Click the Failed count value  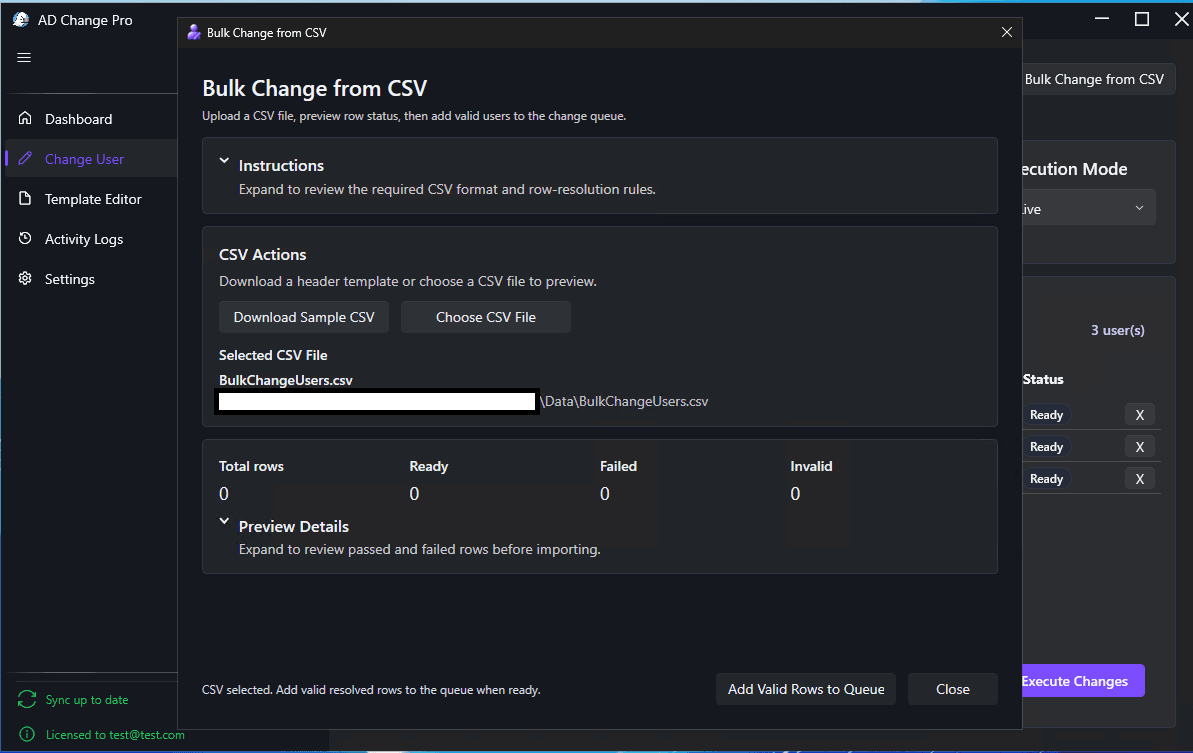click(604, 494)
